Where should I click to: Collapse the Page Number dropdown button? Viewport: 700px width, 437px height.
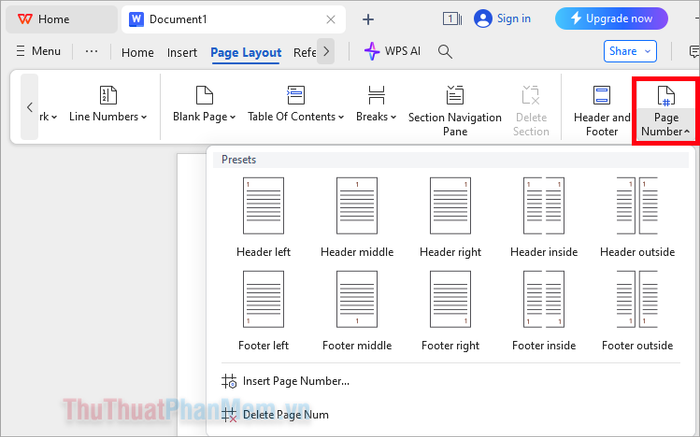666,111
